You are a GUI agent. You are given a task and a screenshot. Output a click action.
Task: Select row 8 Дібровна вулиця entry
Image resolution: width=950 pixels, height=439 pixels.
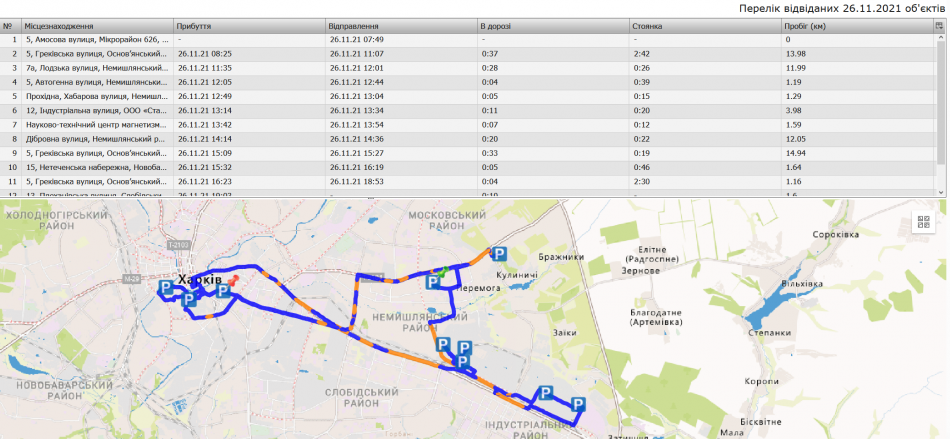[x=100, y=139]
